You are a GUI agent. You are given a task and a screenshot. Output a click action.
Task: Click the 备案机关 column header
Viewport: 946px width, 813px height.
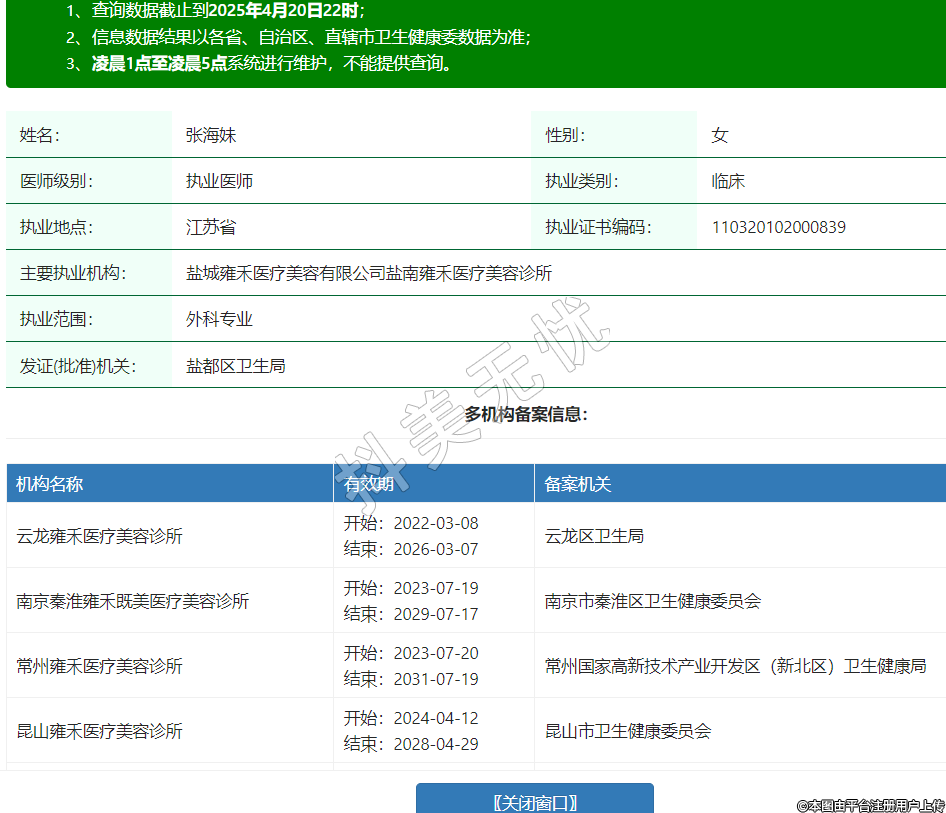(x=578, y=484)
